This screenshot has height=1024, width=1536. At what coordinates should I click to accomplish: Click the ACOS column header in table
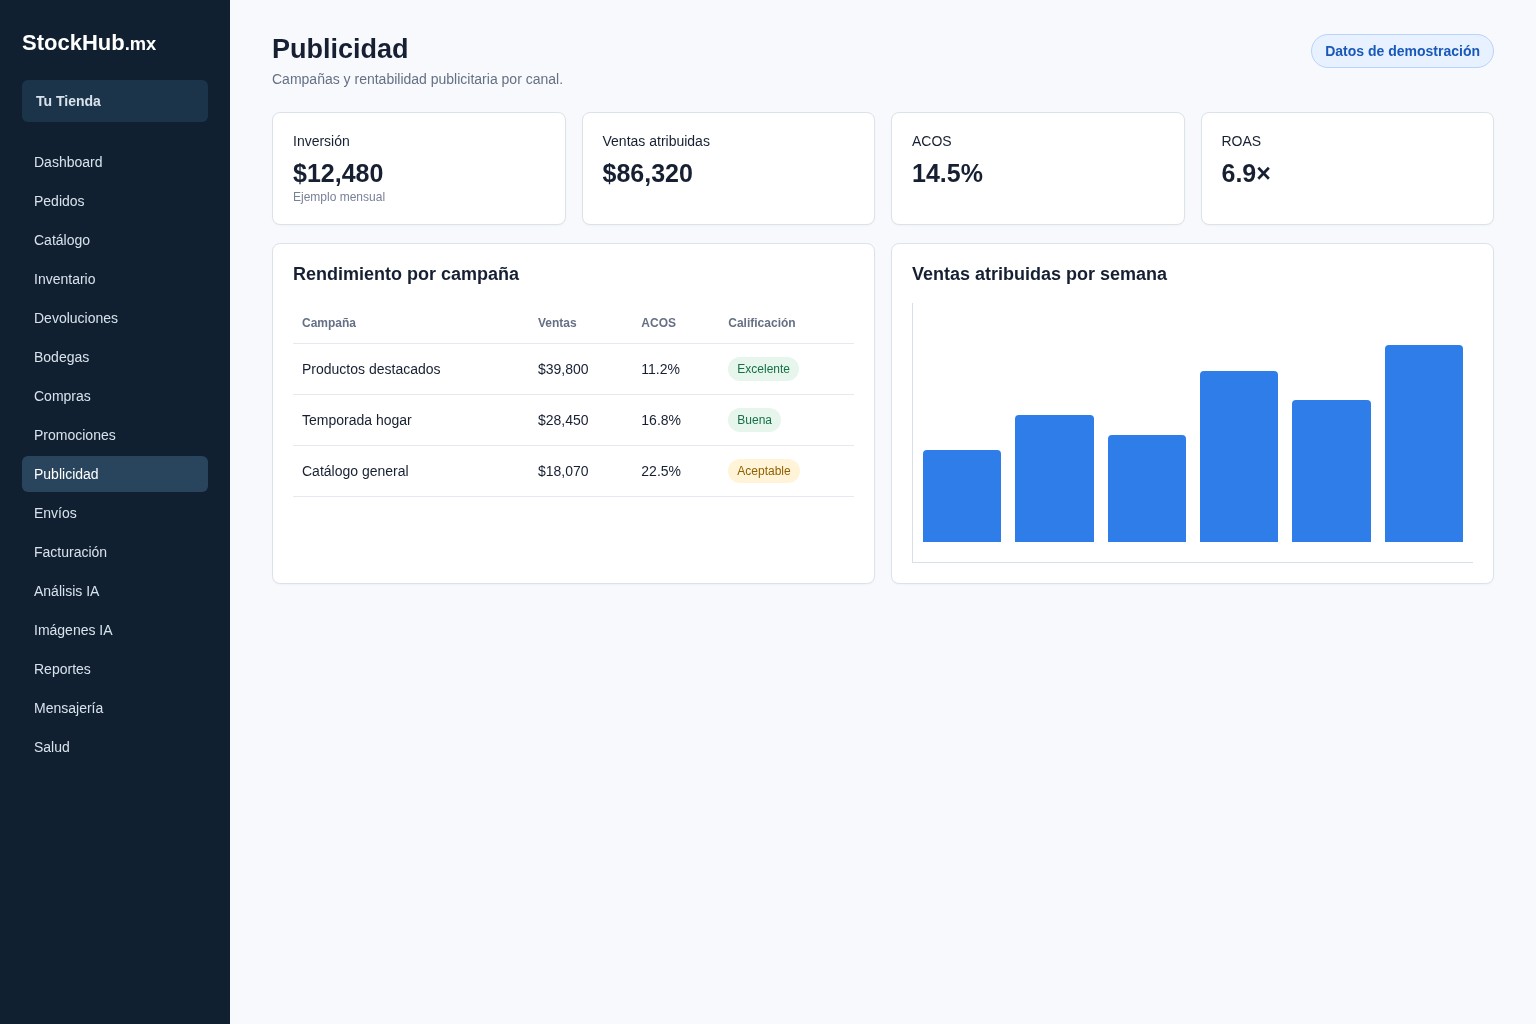(658, 323)
